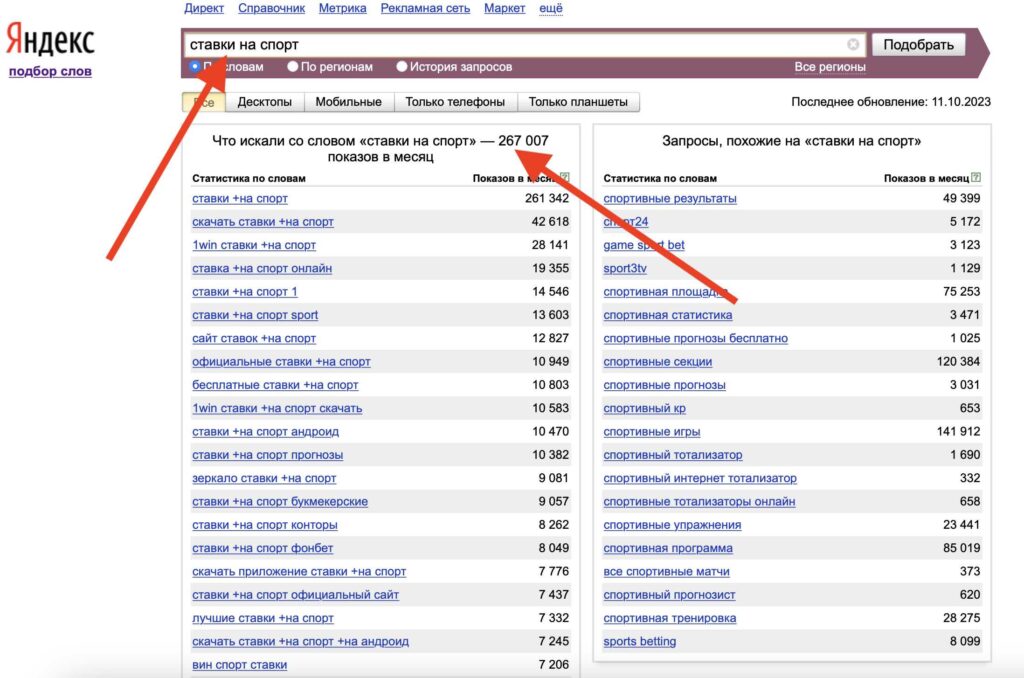Open the sports betting similar query
Screen dimensions: 1024x678
pos(639,641)
